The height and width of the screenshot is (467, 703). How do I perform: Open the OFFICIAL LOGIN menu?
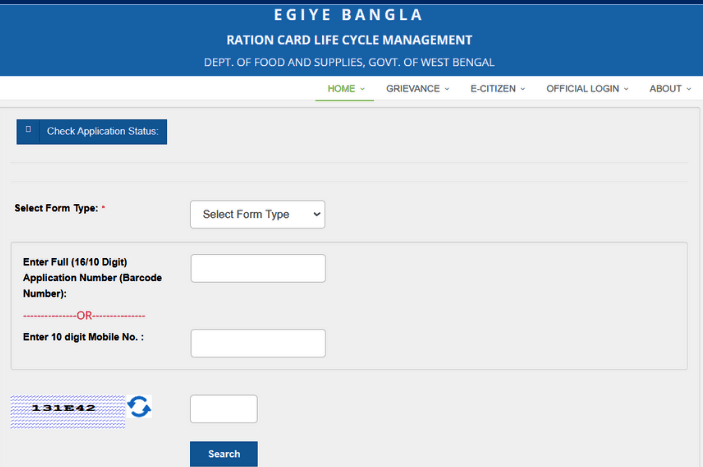587,89
